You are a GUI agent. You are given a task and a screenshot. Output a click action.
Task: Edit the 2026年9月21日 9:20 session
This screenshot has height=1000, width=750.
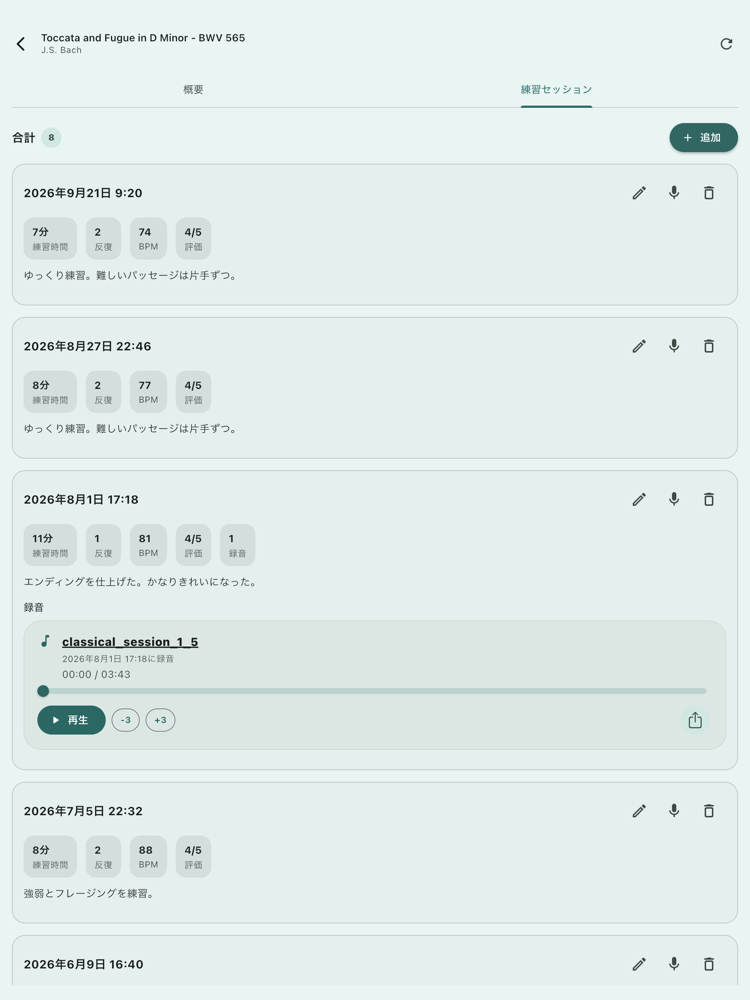tap(639, 193)
